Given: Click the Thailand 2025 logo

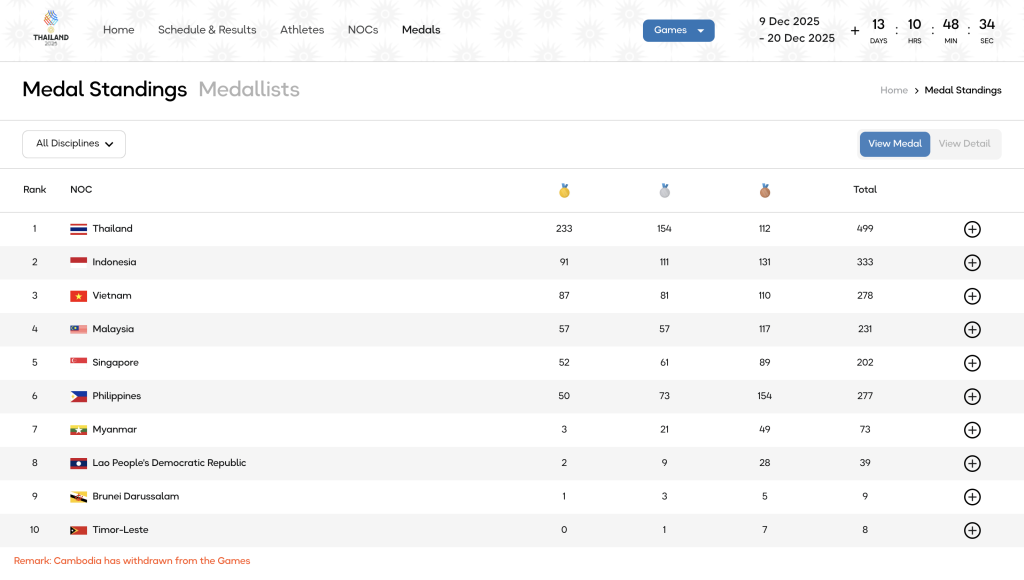Looking at the screenshot, I should click(x=51, y=29).
